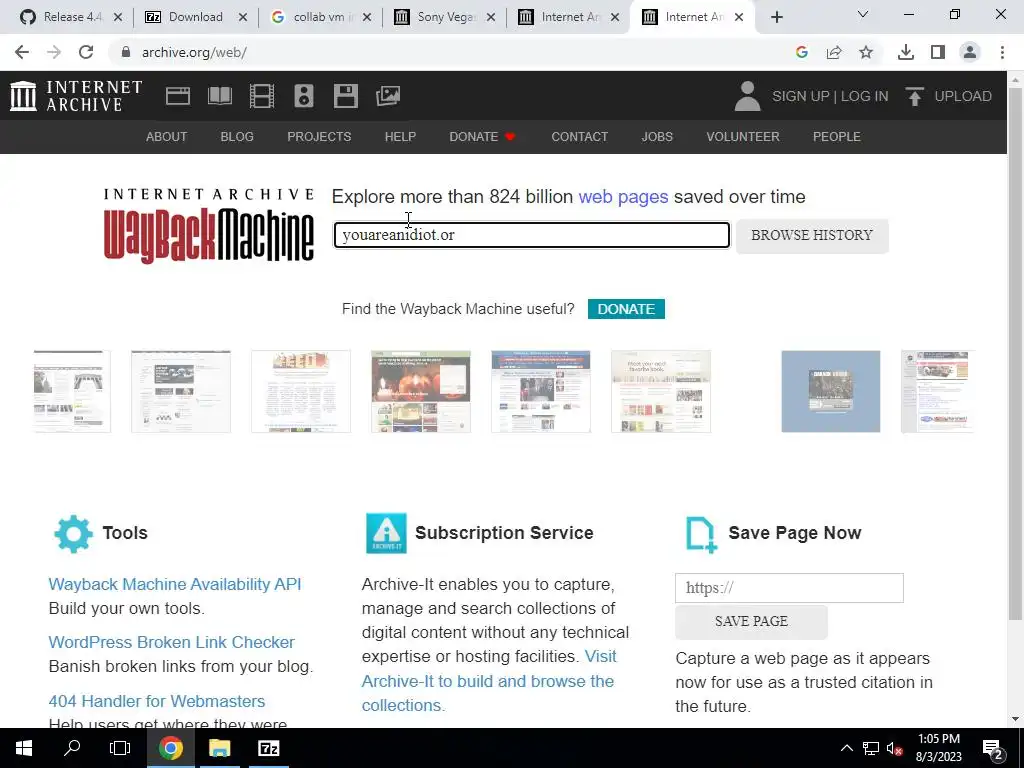
Task: Click the Wayback Machine URL search field
Action: 532,235
